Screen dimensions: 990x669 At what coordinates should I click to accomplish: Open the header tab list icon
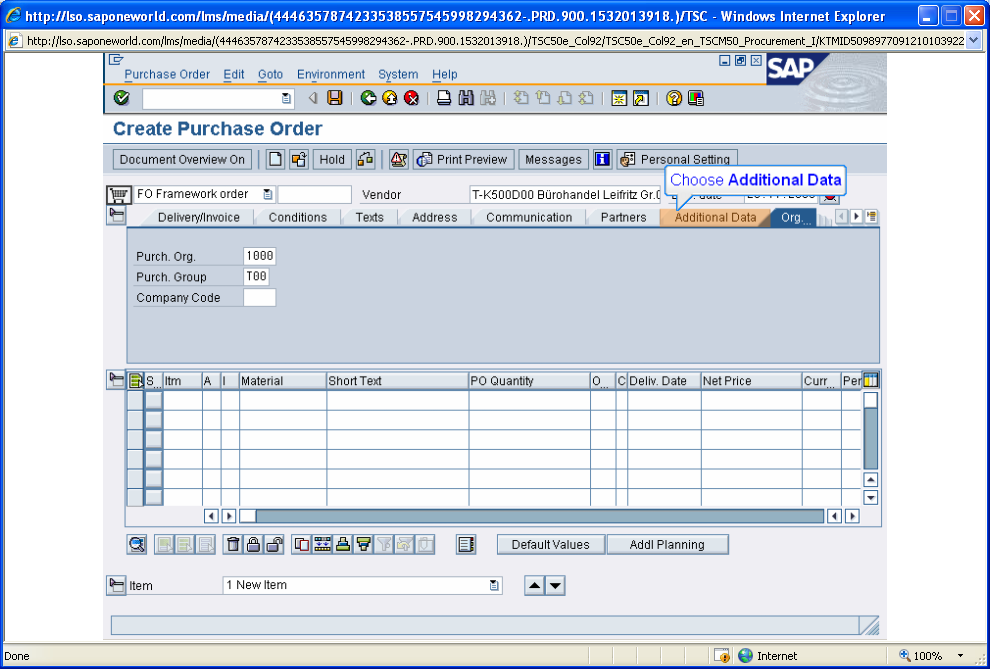click(872, 216)
